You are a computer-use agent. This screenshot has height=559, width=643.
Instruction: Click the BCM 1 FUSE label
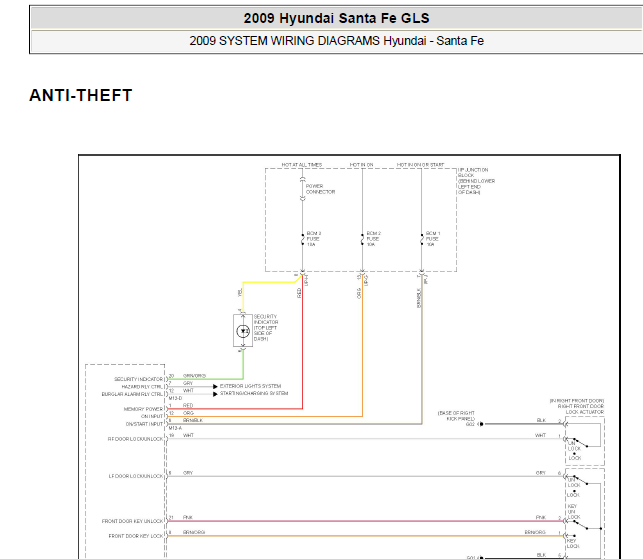click(433, 239)
